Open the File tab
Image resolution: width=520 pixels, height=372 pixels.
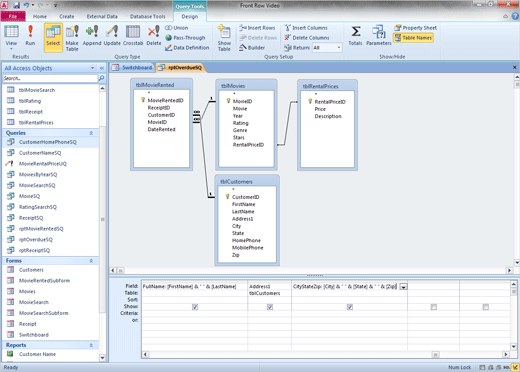tap(13, 16)
